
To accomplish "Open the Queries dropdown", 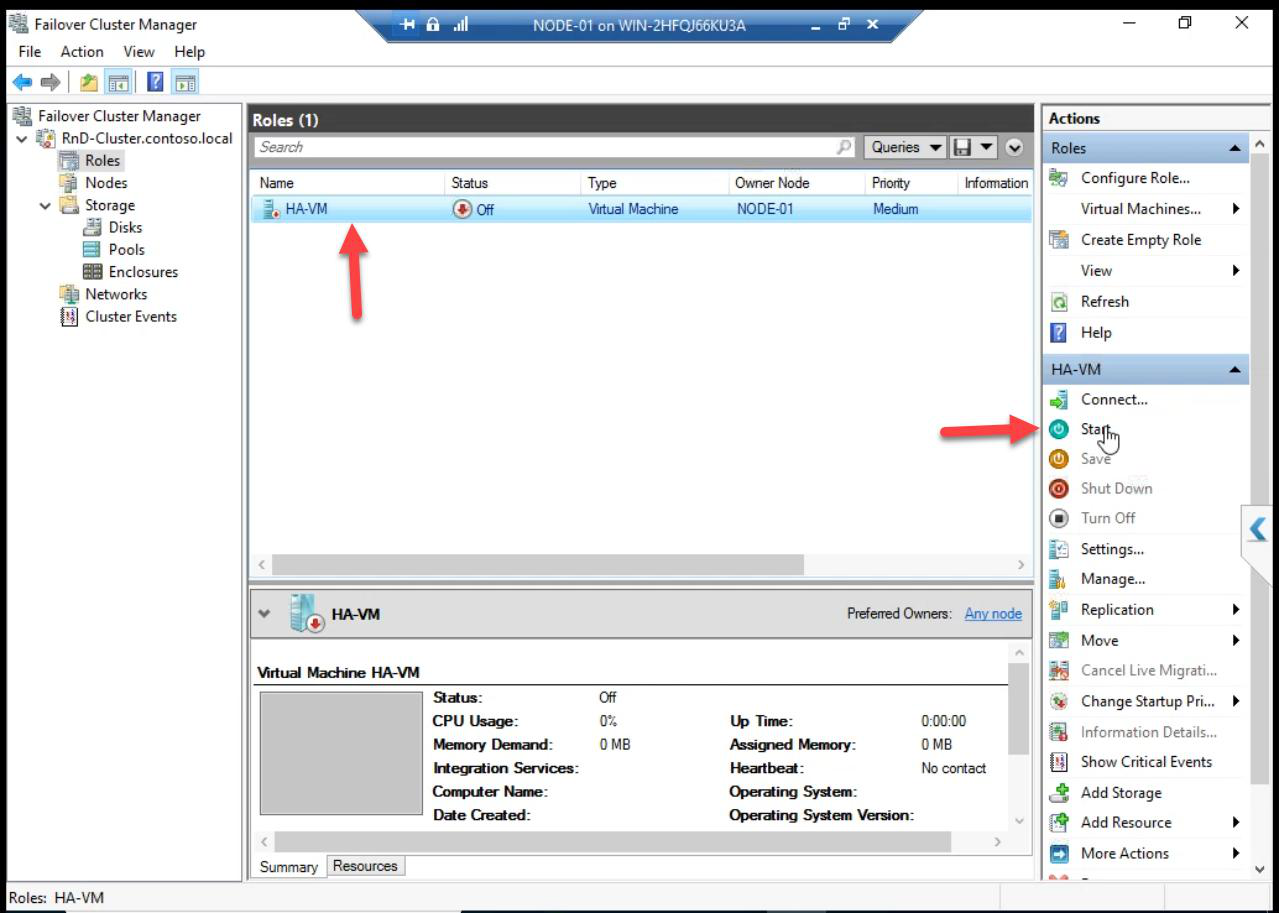I will [905, 147].
